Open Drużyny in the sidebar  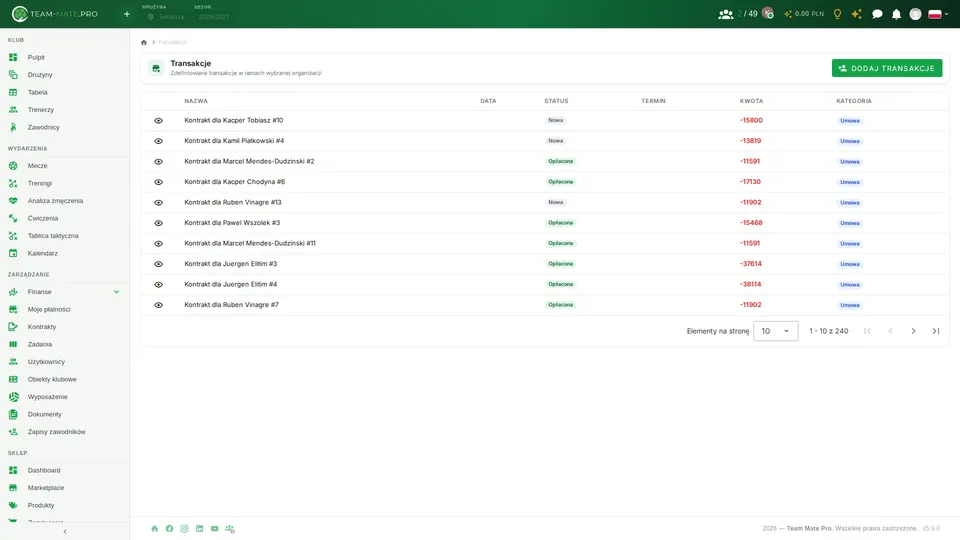click(x=40, y=75)
